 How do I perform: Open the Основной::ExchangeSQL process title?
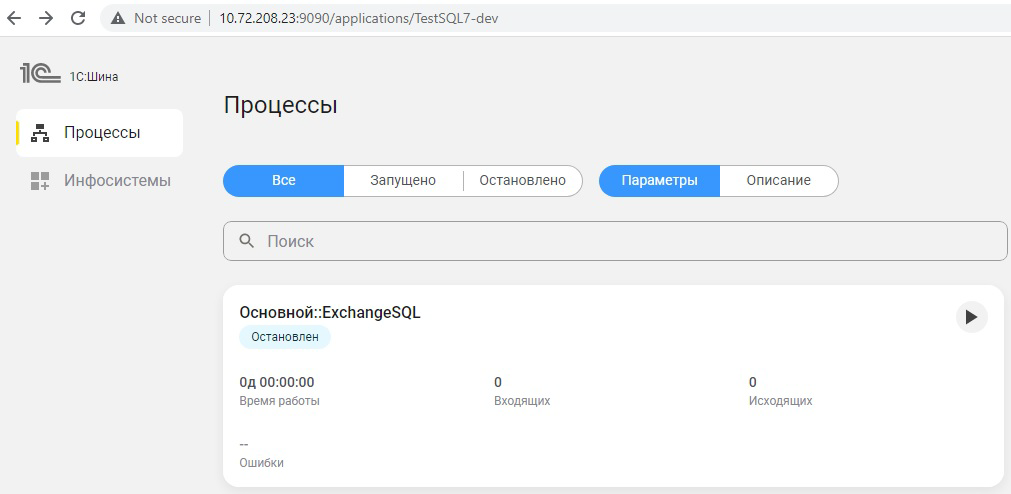click(x=330, y=313)
